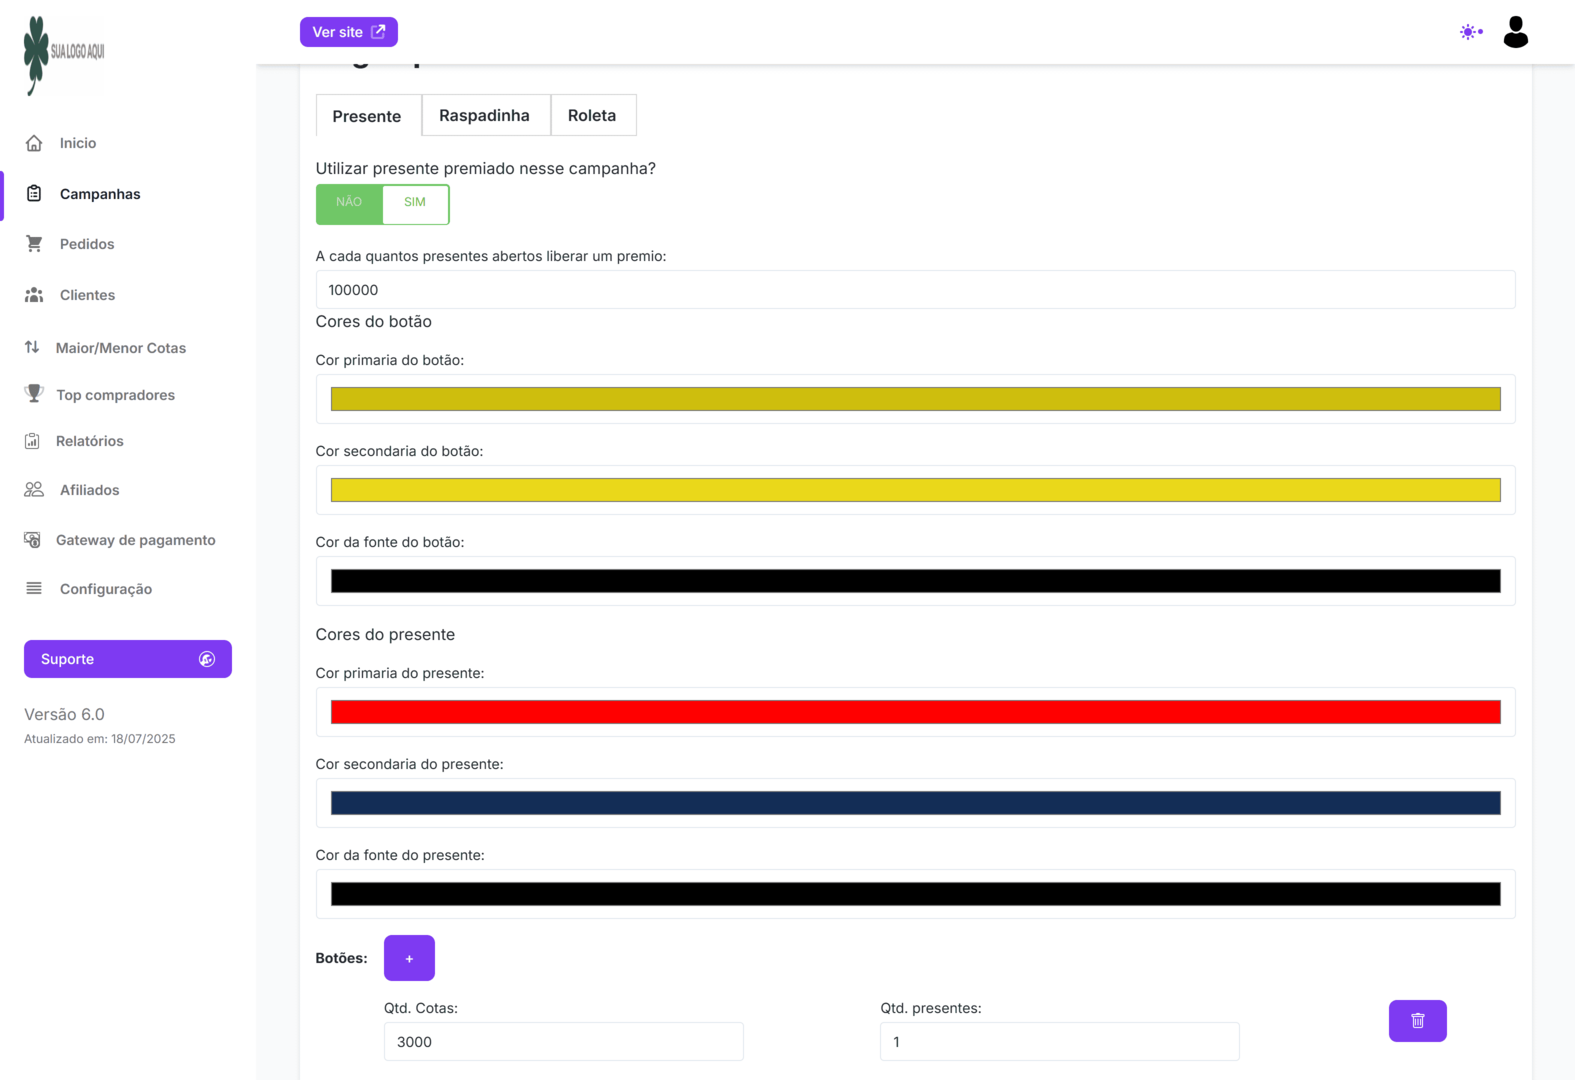
Task: Click the Inicio home icon
Action: [x=34, y=143]
